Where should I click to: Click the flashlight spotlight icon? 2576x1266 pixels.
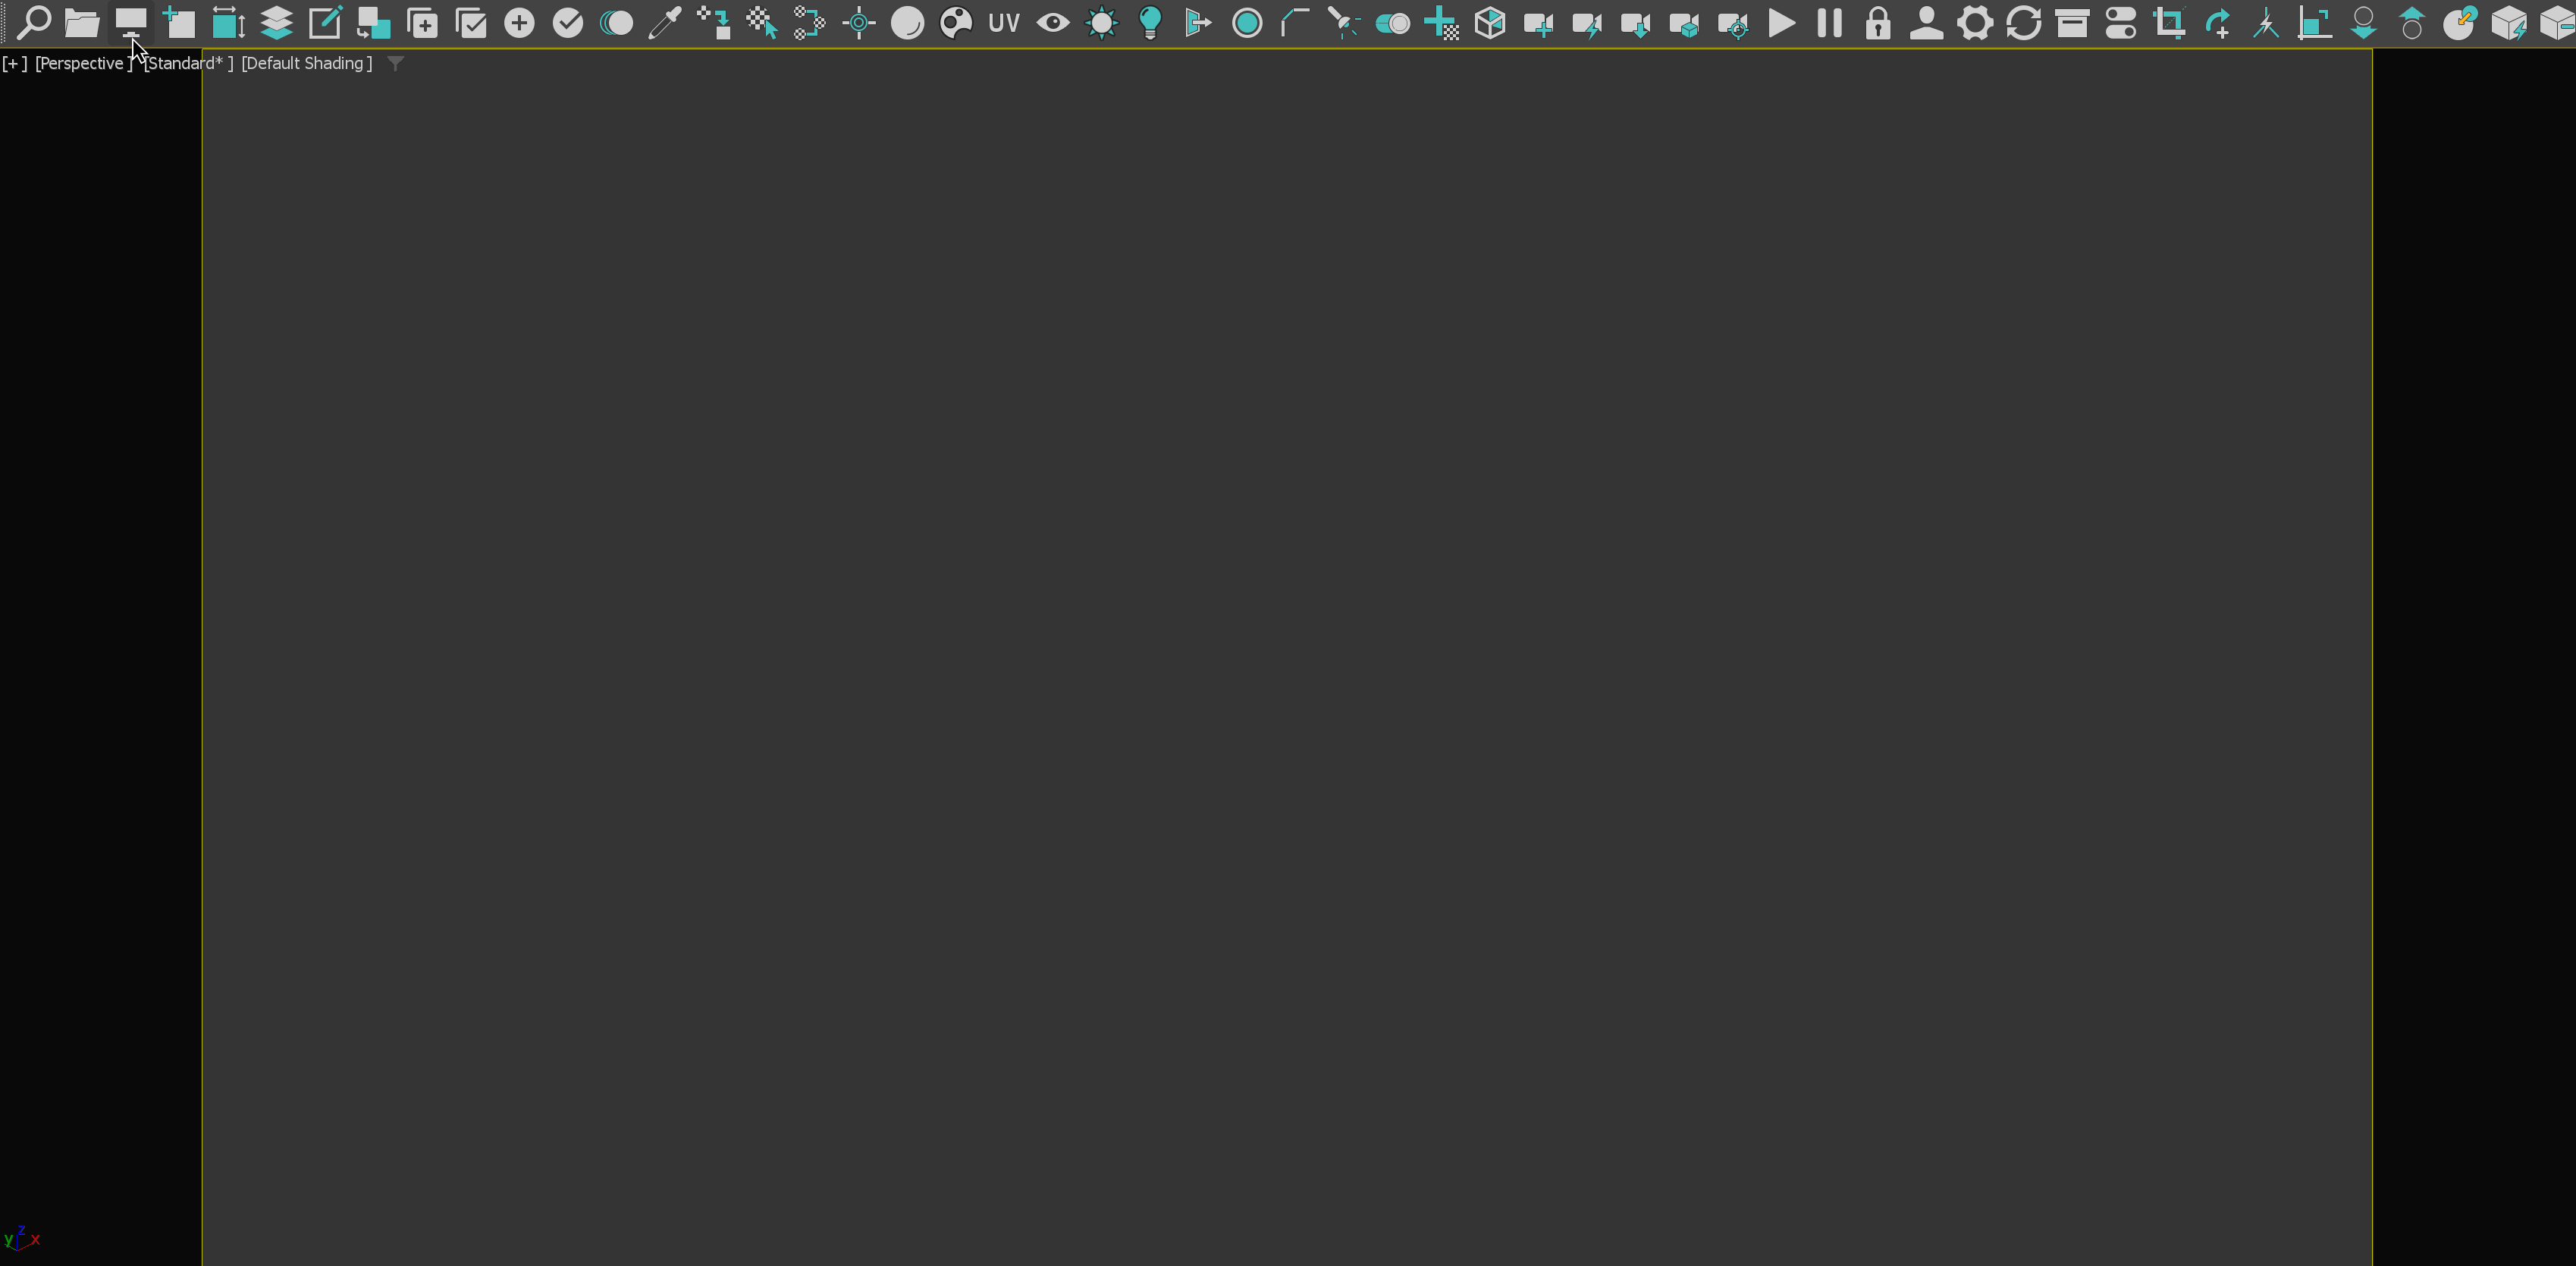click(1344, 22)
